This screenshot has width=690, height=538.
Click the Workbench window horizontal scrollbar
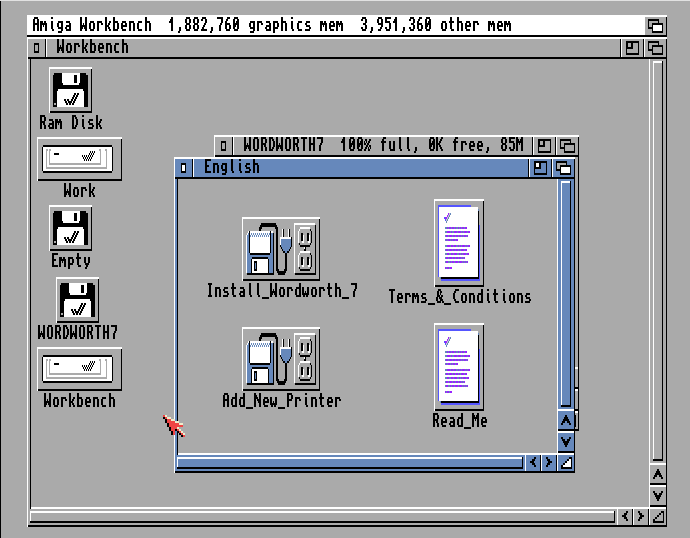(322, 517)
